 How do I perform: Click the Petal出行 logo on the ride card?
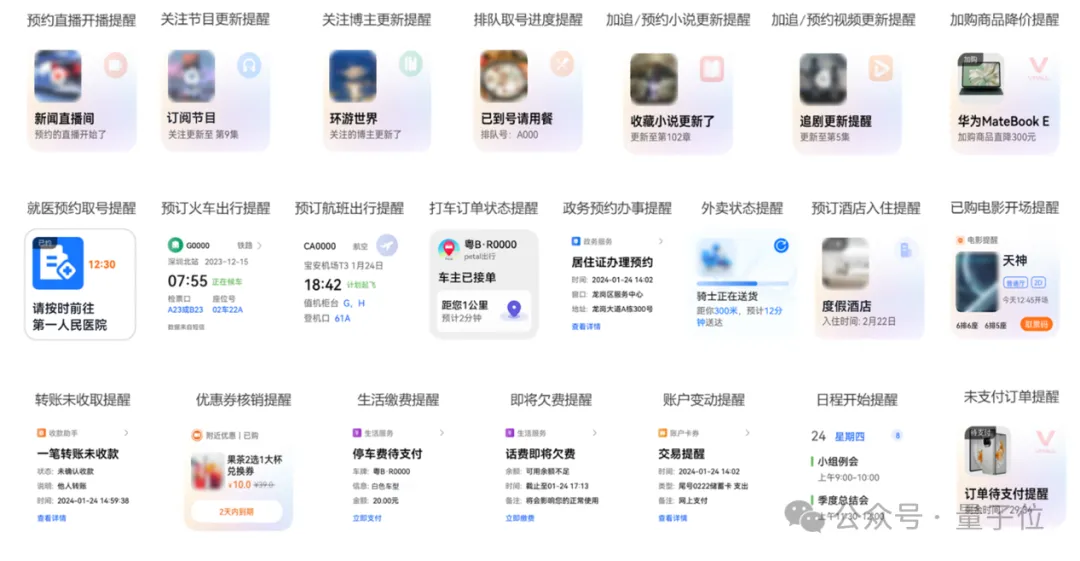448,247
